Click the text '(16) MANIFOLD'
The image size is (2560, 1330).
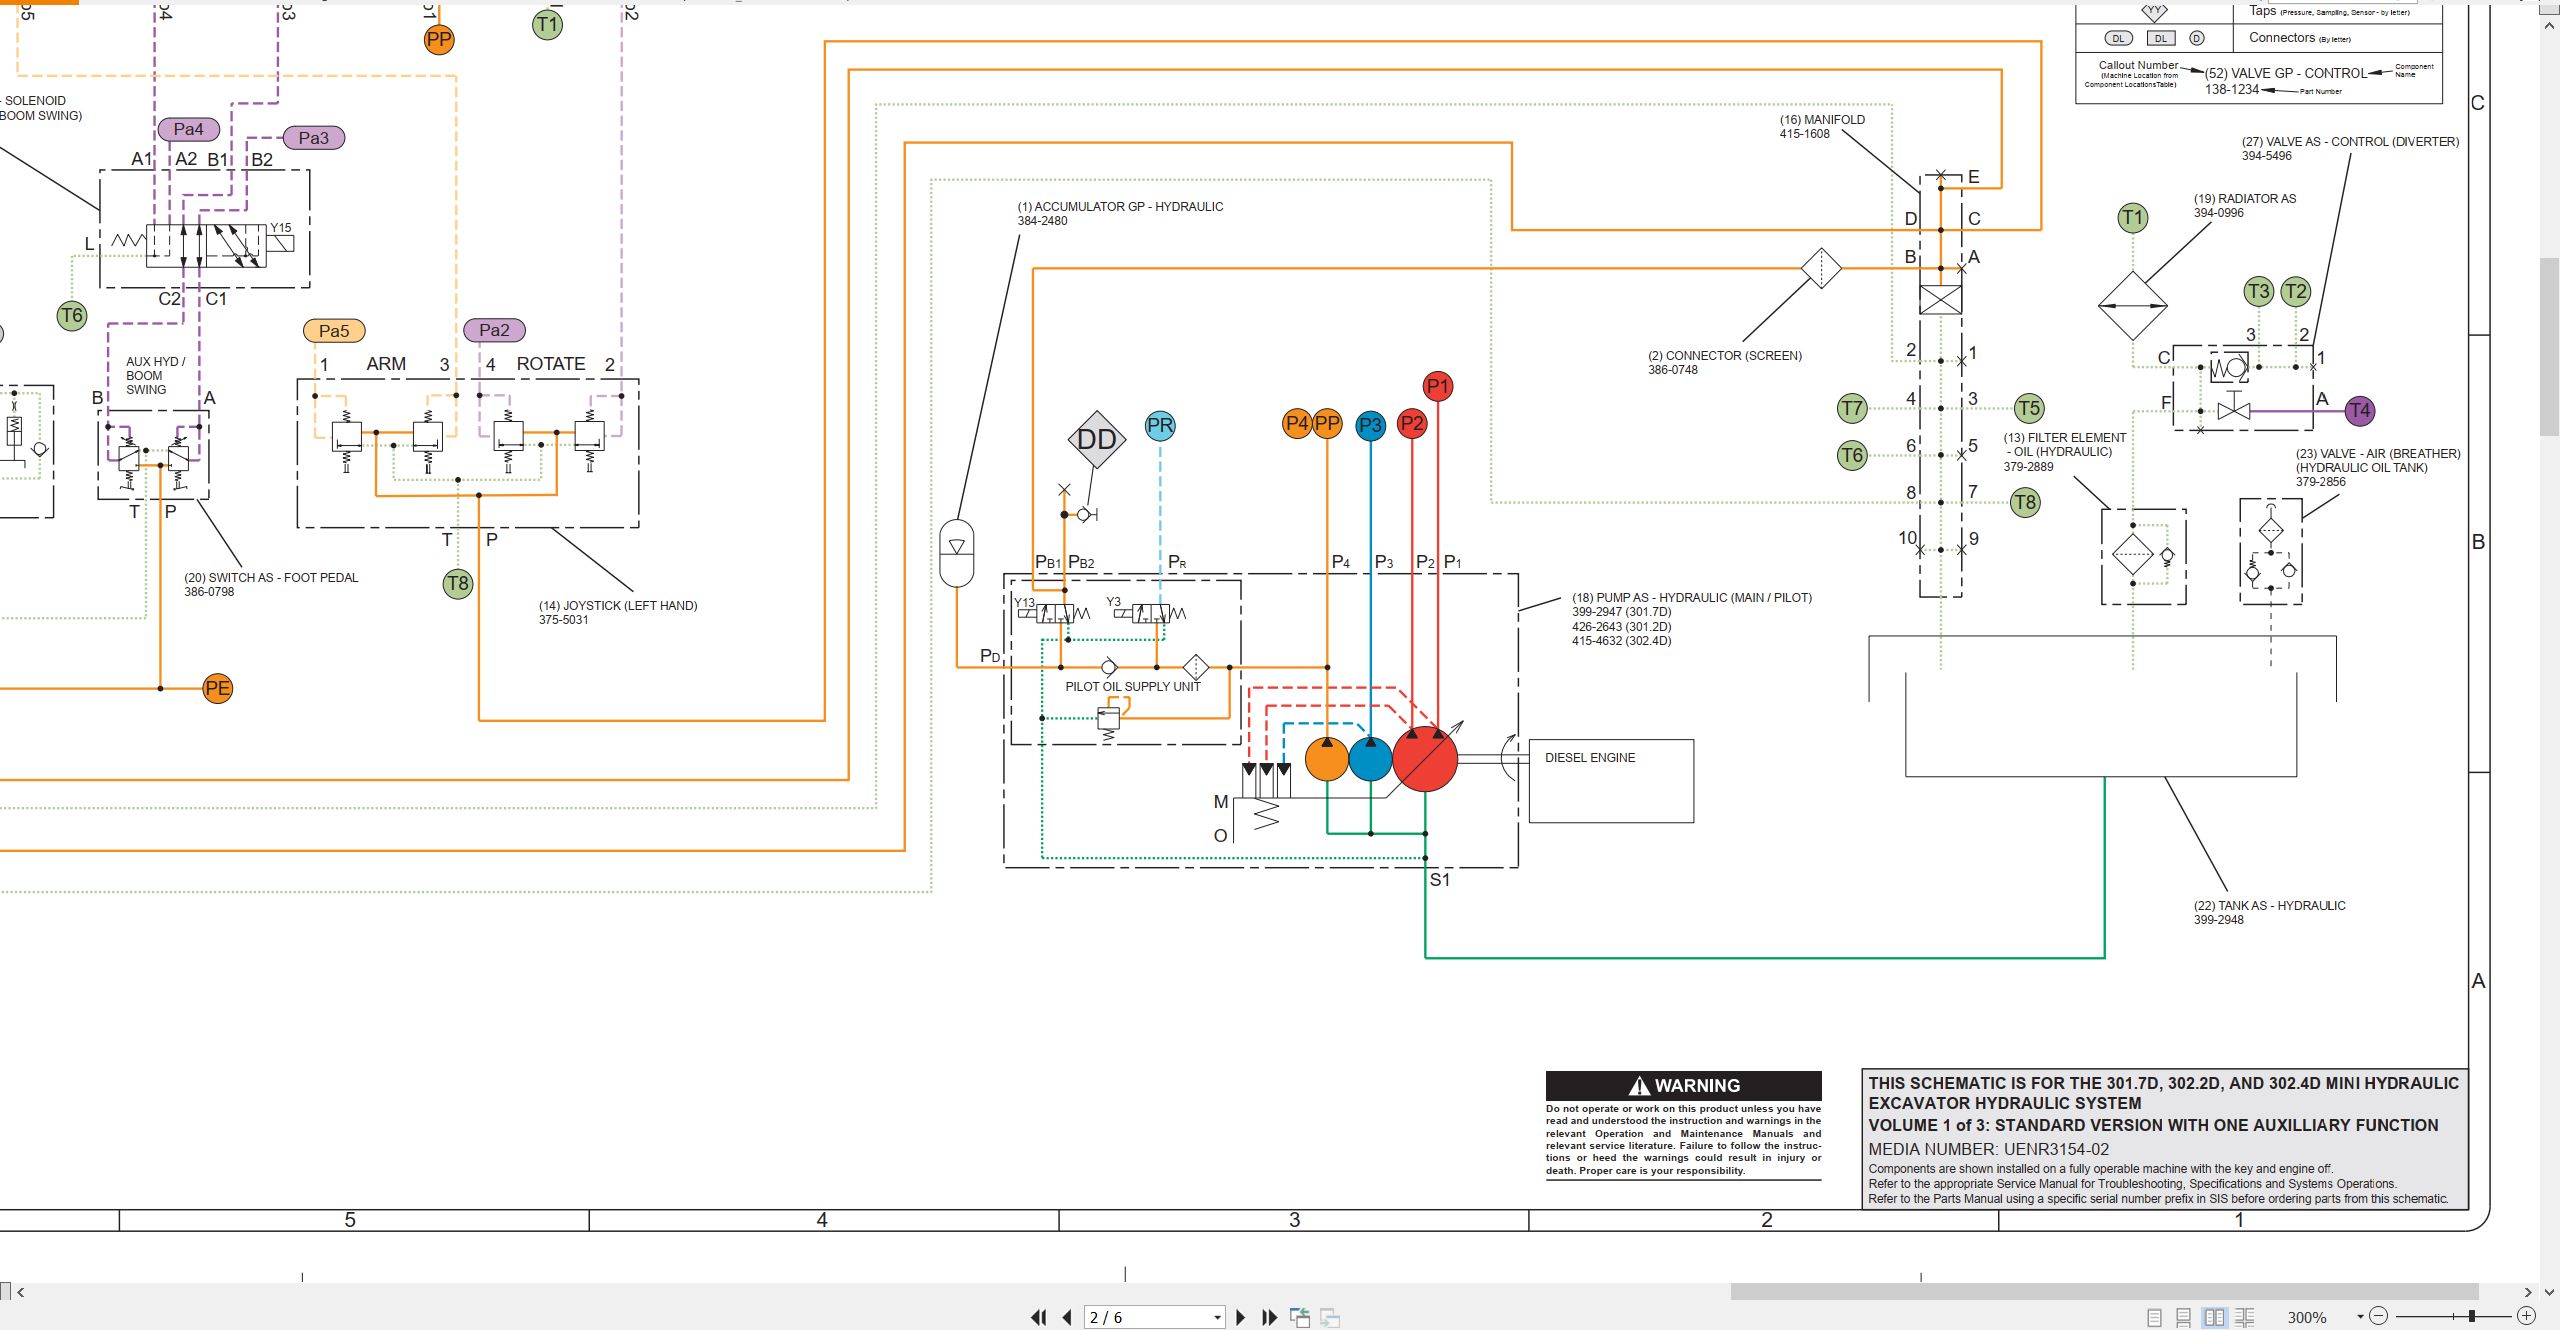(1822, 119)
